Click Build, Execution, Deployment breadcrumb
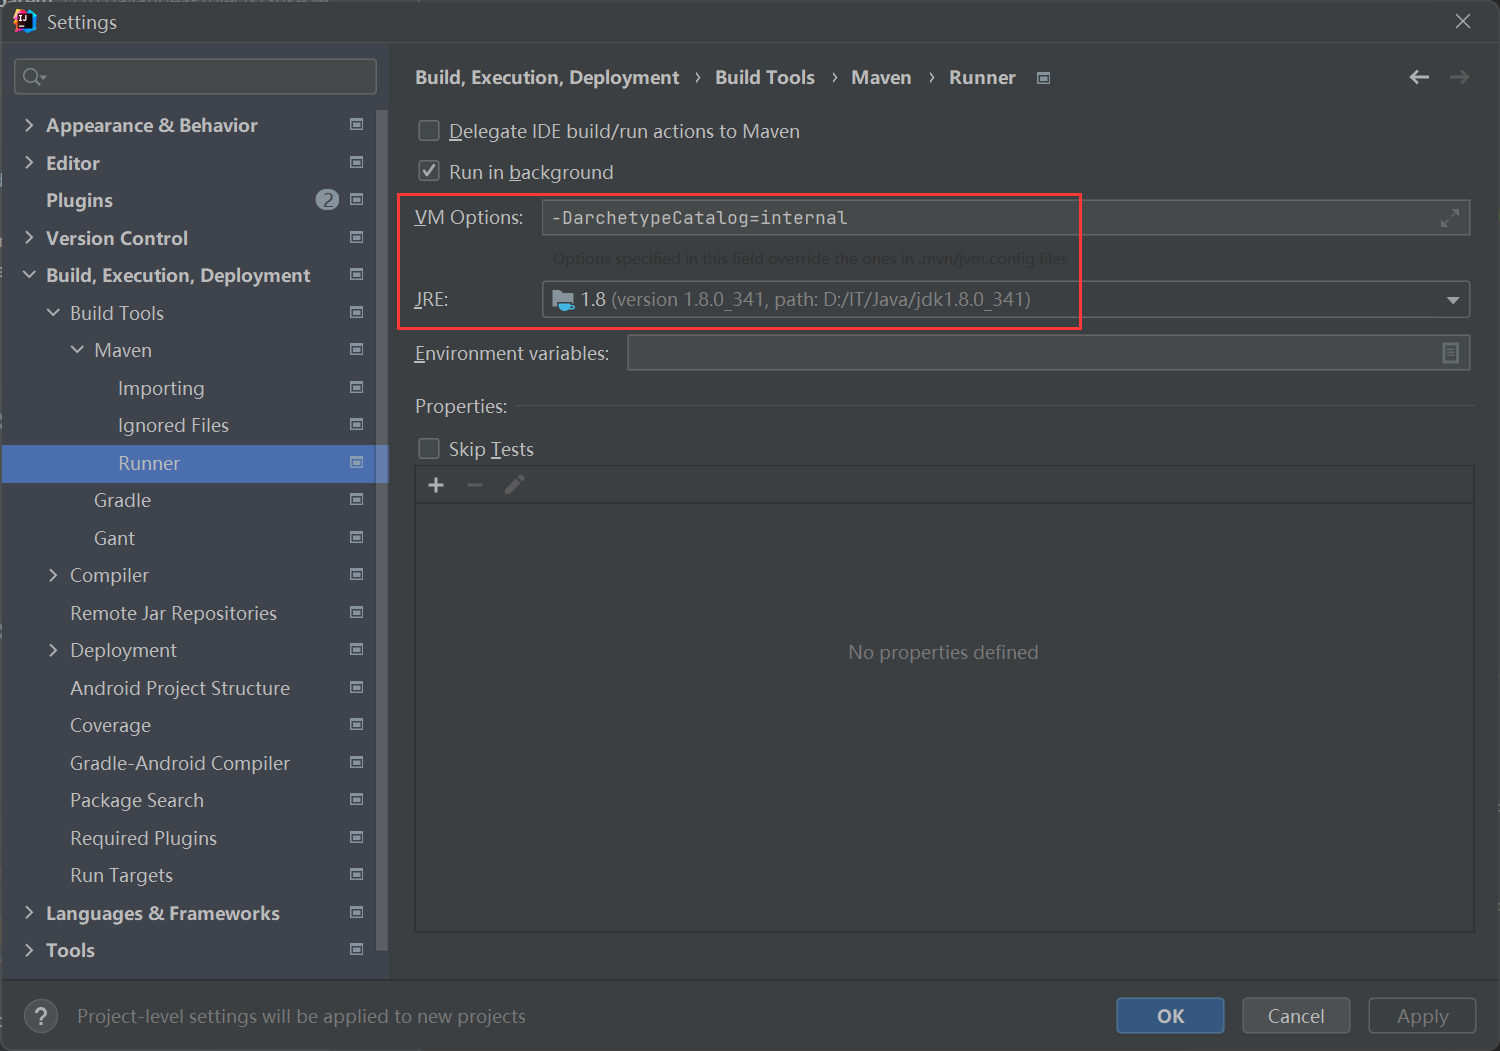This screenshot has width=1500, height=1051. tap(547, 77)
